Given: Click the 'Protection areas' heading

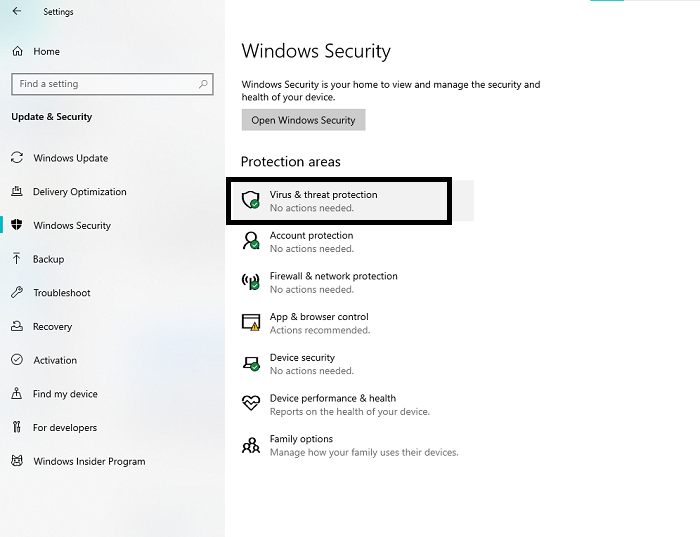Looking at the screenshot, I should pos(291,162).
